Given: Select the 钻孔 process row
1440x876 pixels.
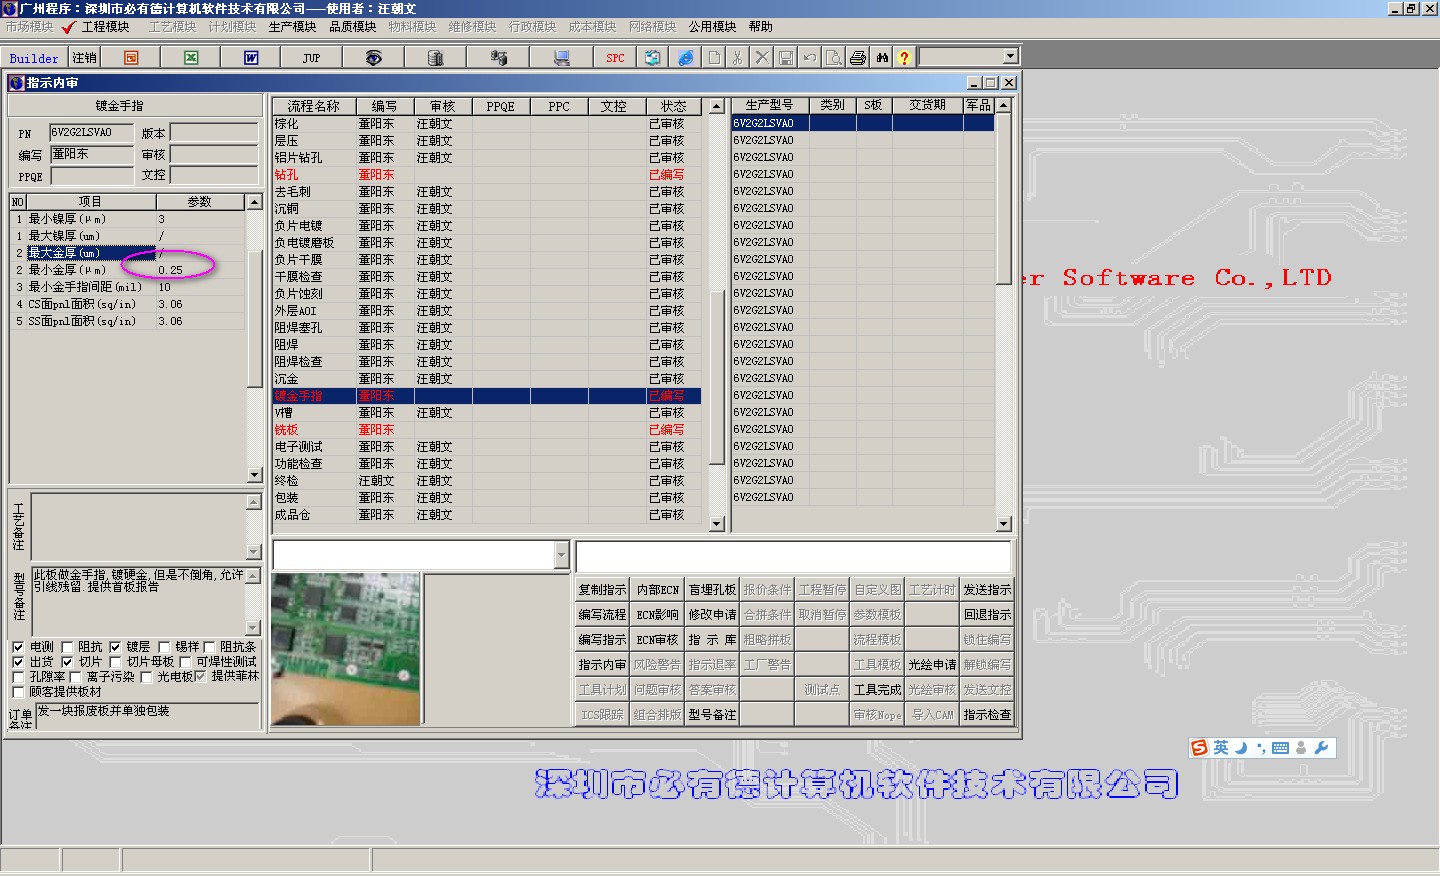Looking at the screenshot, I should [x=486, y=175].
